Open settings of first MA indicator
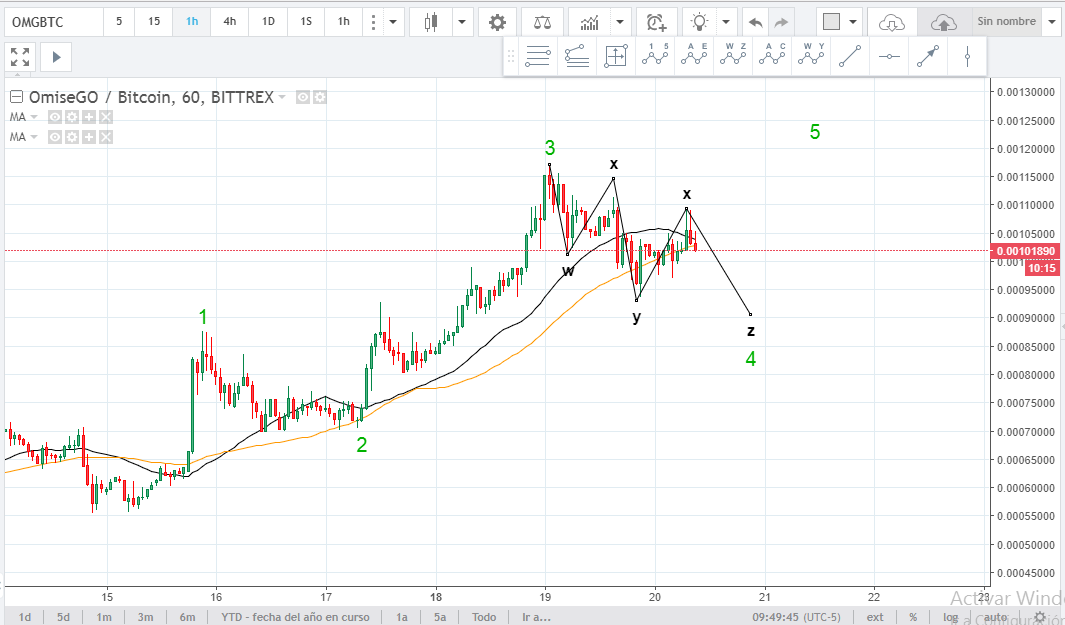The height and width of the screenshot is (625, 1065). click(72, 117)
